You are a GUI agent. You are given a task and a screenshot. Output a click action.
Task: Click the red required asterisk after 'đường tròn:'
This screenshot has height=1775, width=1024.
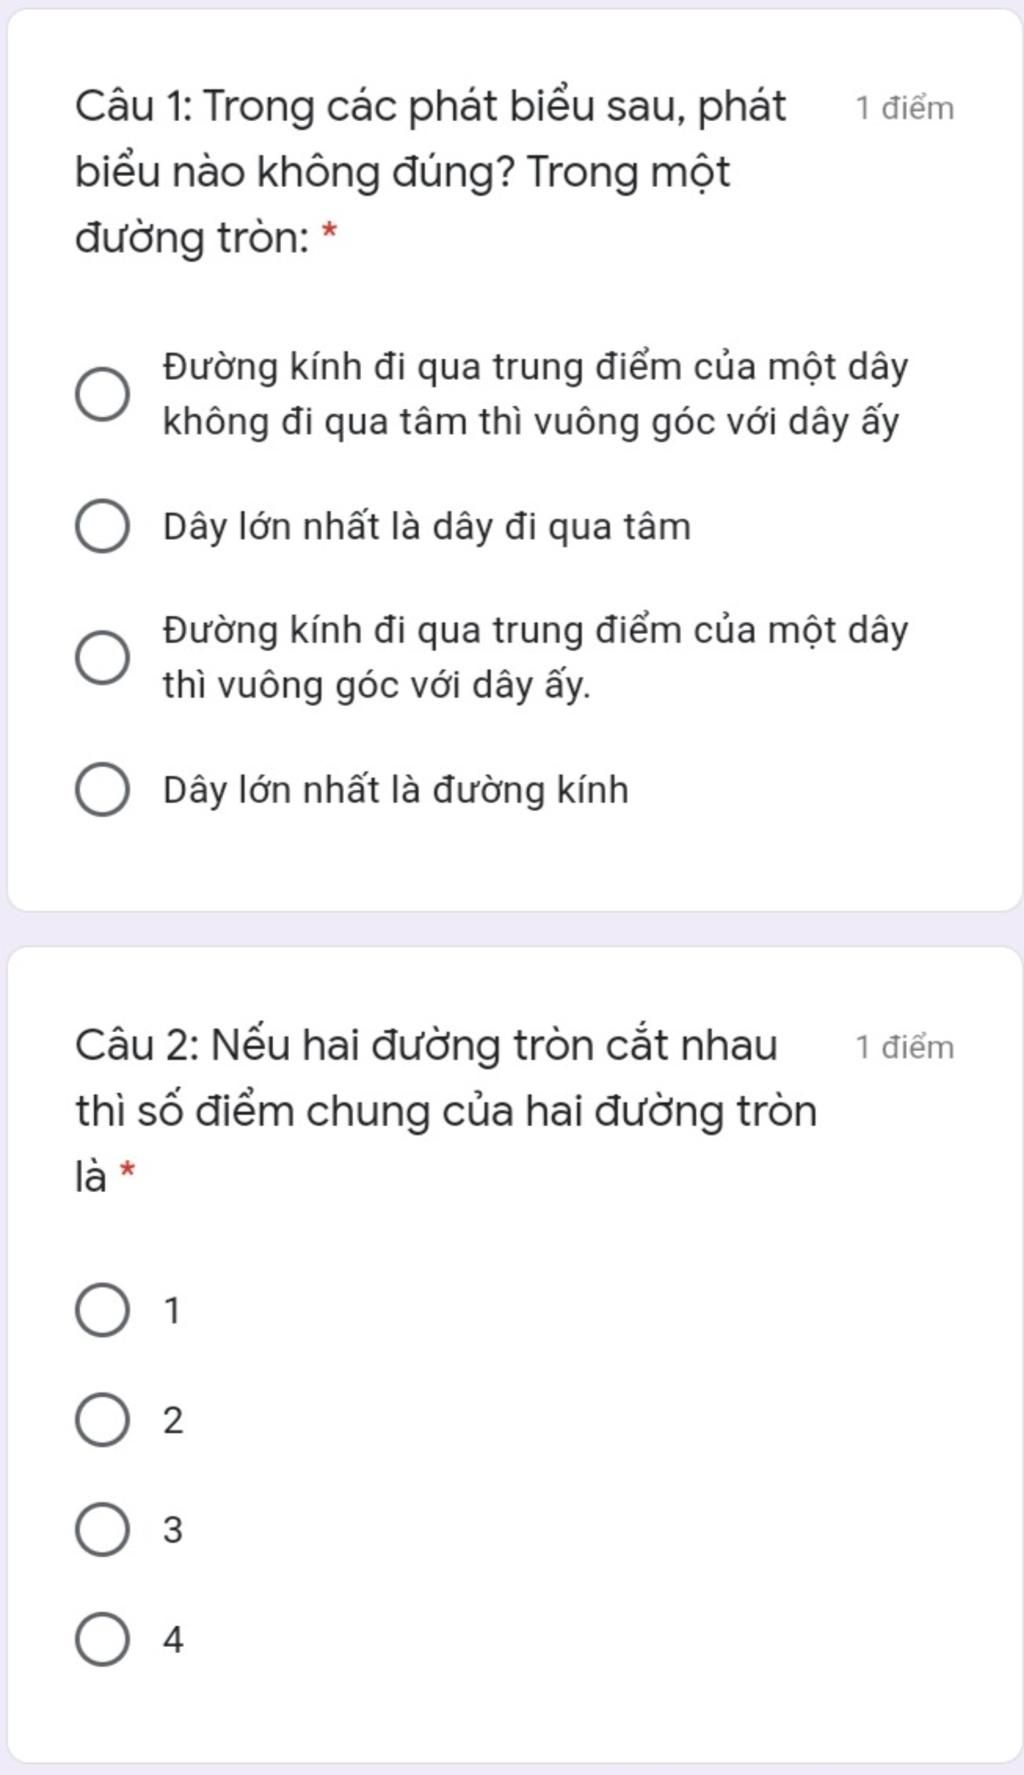(330, 234)
